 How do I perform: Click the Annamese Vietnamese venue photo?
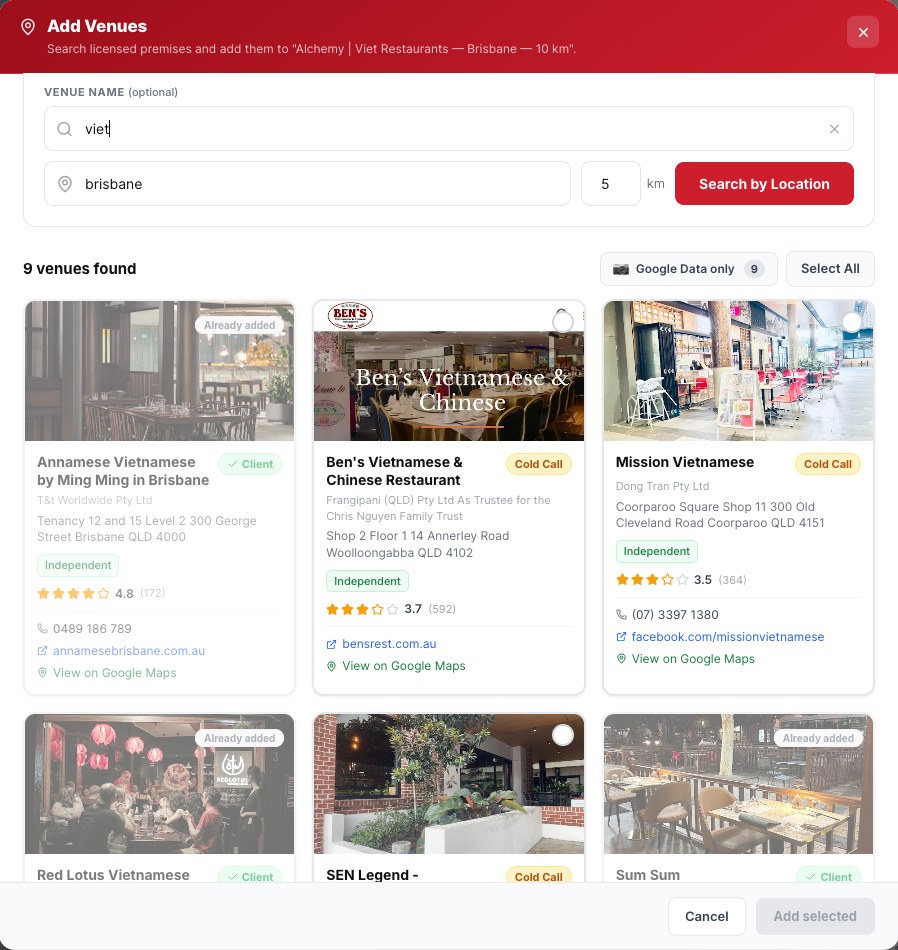pos(159,371)
